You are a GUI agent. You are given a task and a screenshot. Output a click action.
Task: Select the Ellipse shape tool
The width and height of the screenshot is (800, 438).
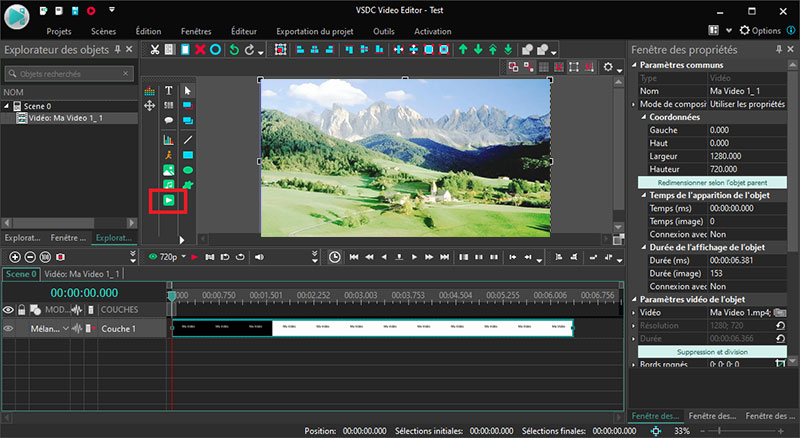coord(188,170)
